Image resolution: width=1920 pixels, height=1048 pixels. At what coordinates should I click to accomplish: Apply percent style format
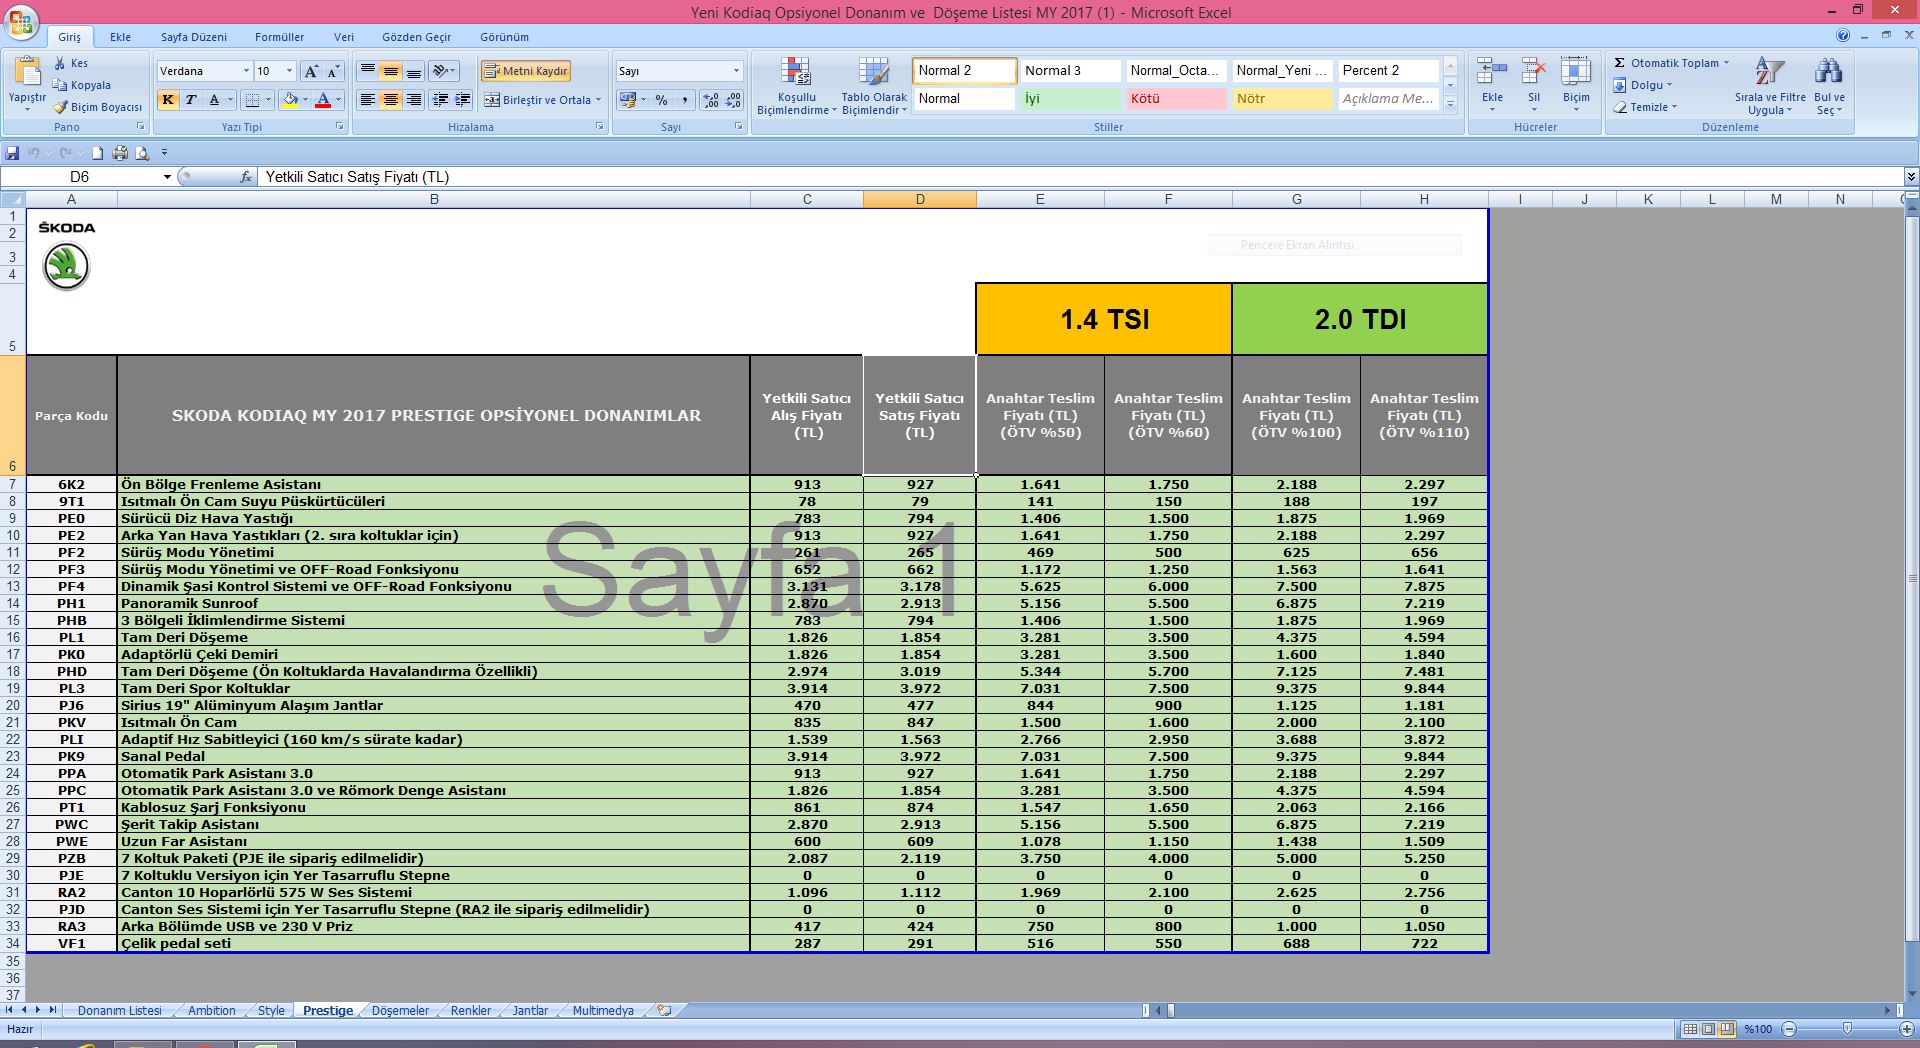[x=661, y=100]
